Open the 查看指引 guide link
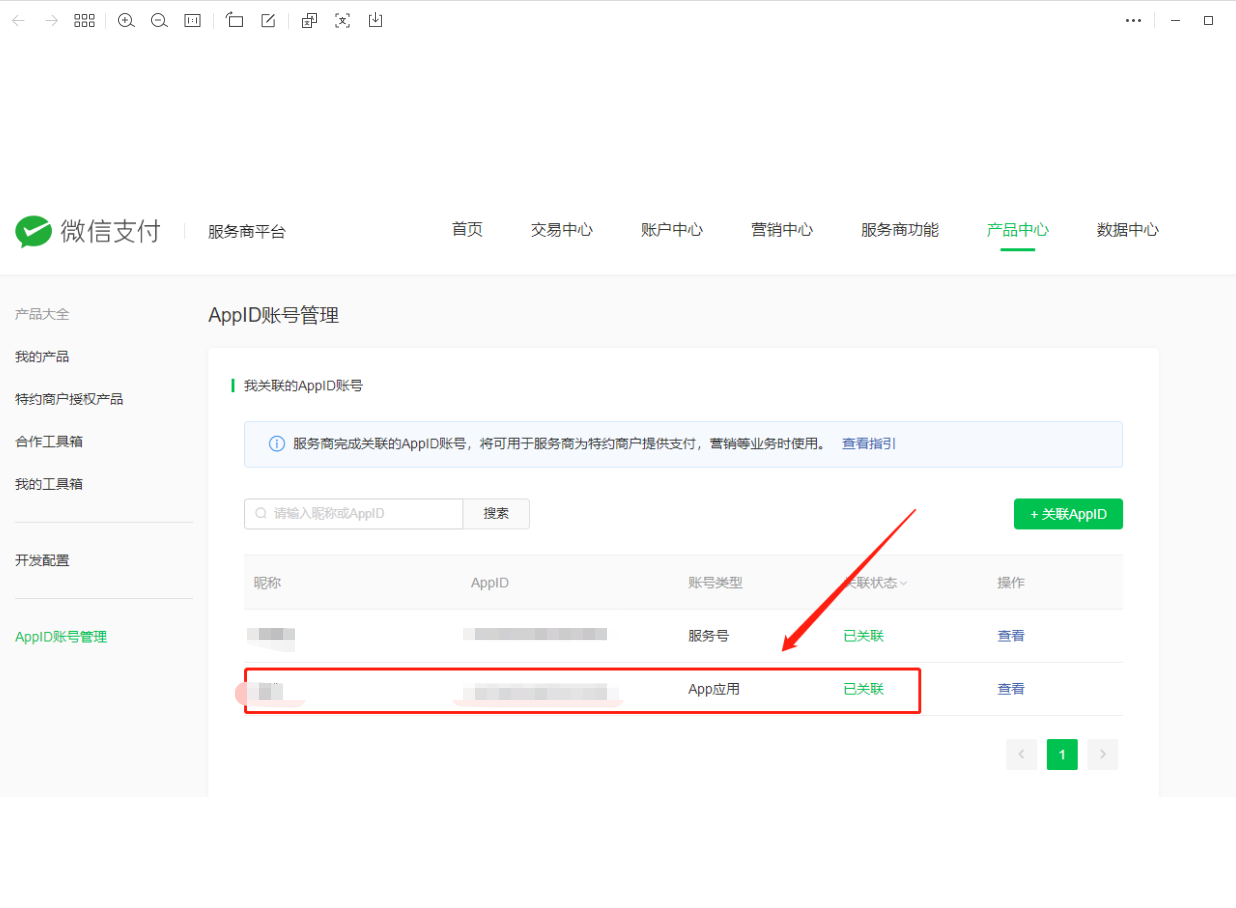Viewport: 1236px width, 908px height. click(x=868, y=444)
